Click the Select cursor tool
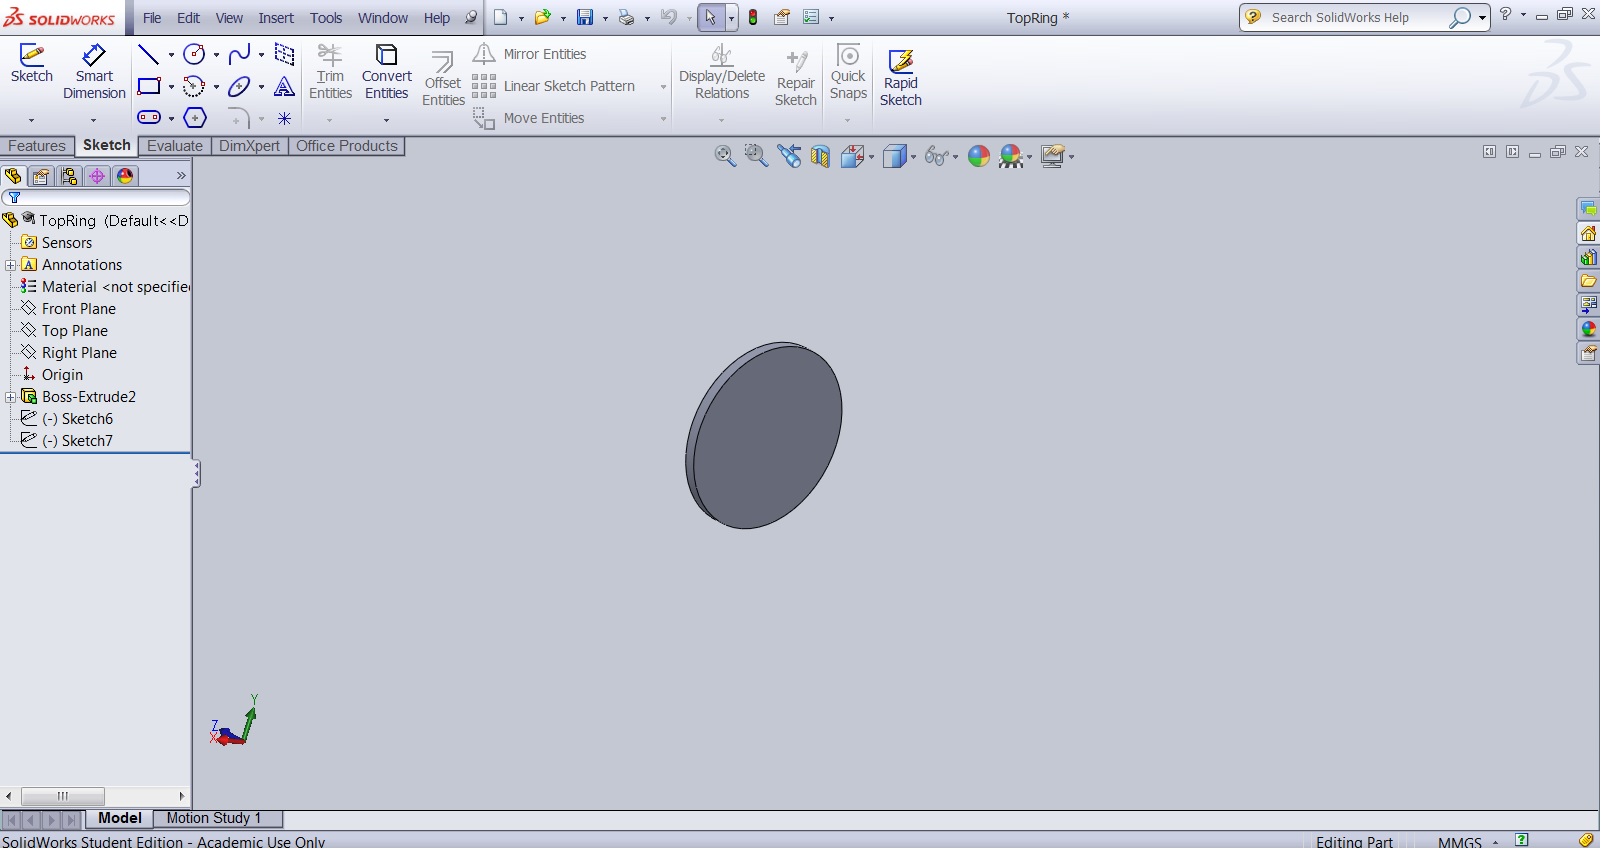The image size is (1602, 860). point(710,17)
